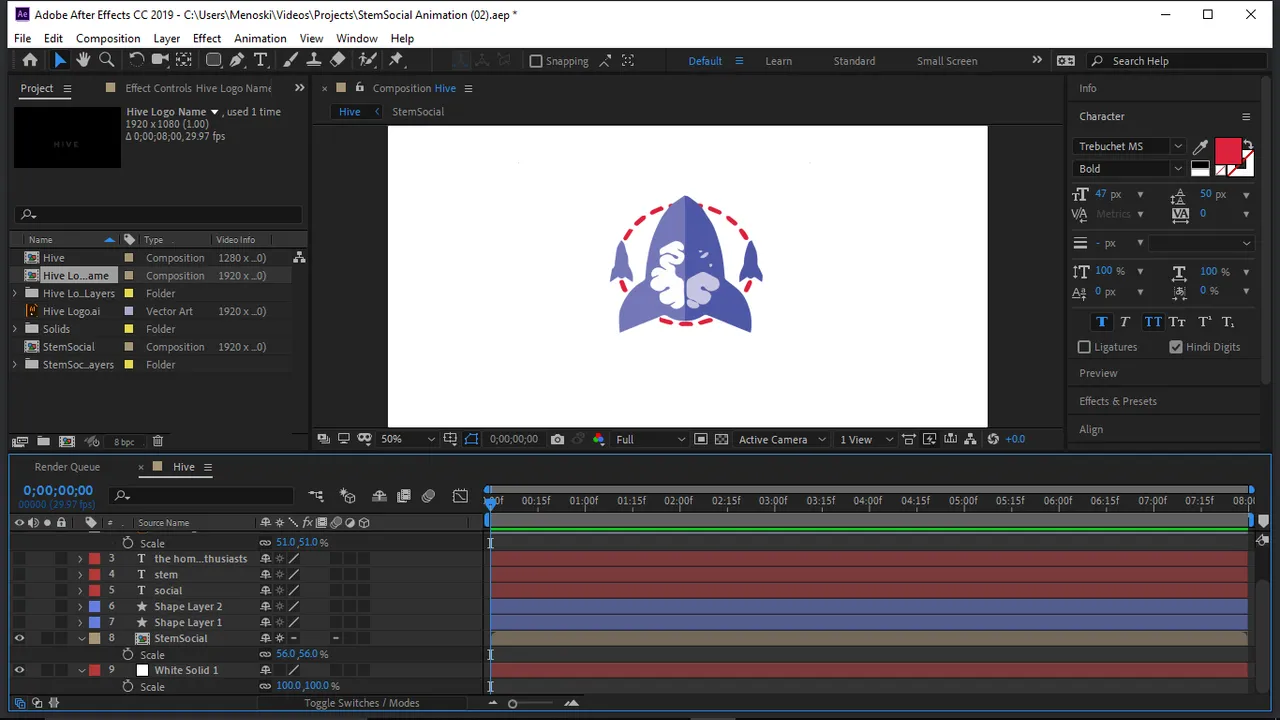Viewport: 1280px width, 720px height.
Task: Select the Rotation tool
Action: click(137, 60)
